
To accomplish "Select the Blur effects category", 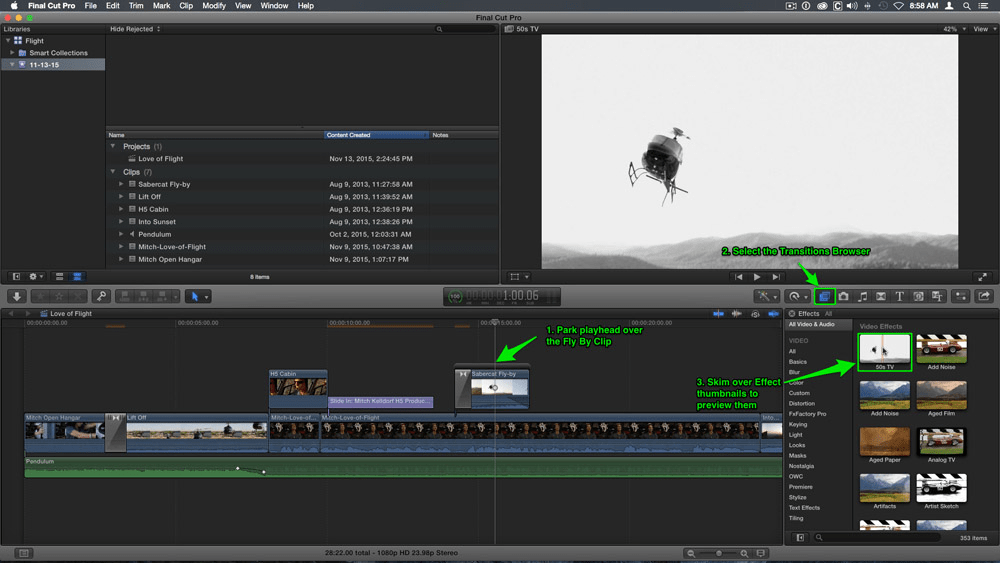I will [794, 372].
